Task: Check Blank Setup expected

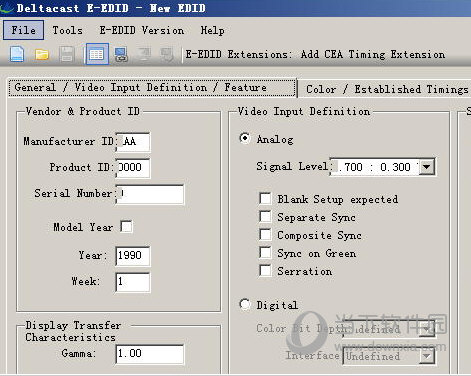Action: [265, 198]
